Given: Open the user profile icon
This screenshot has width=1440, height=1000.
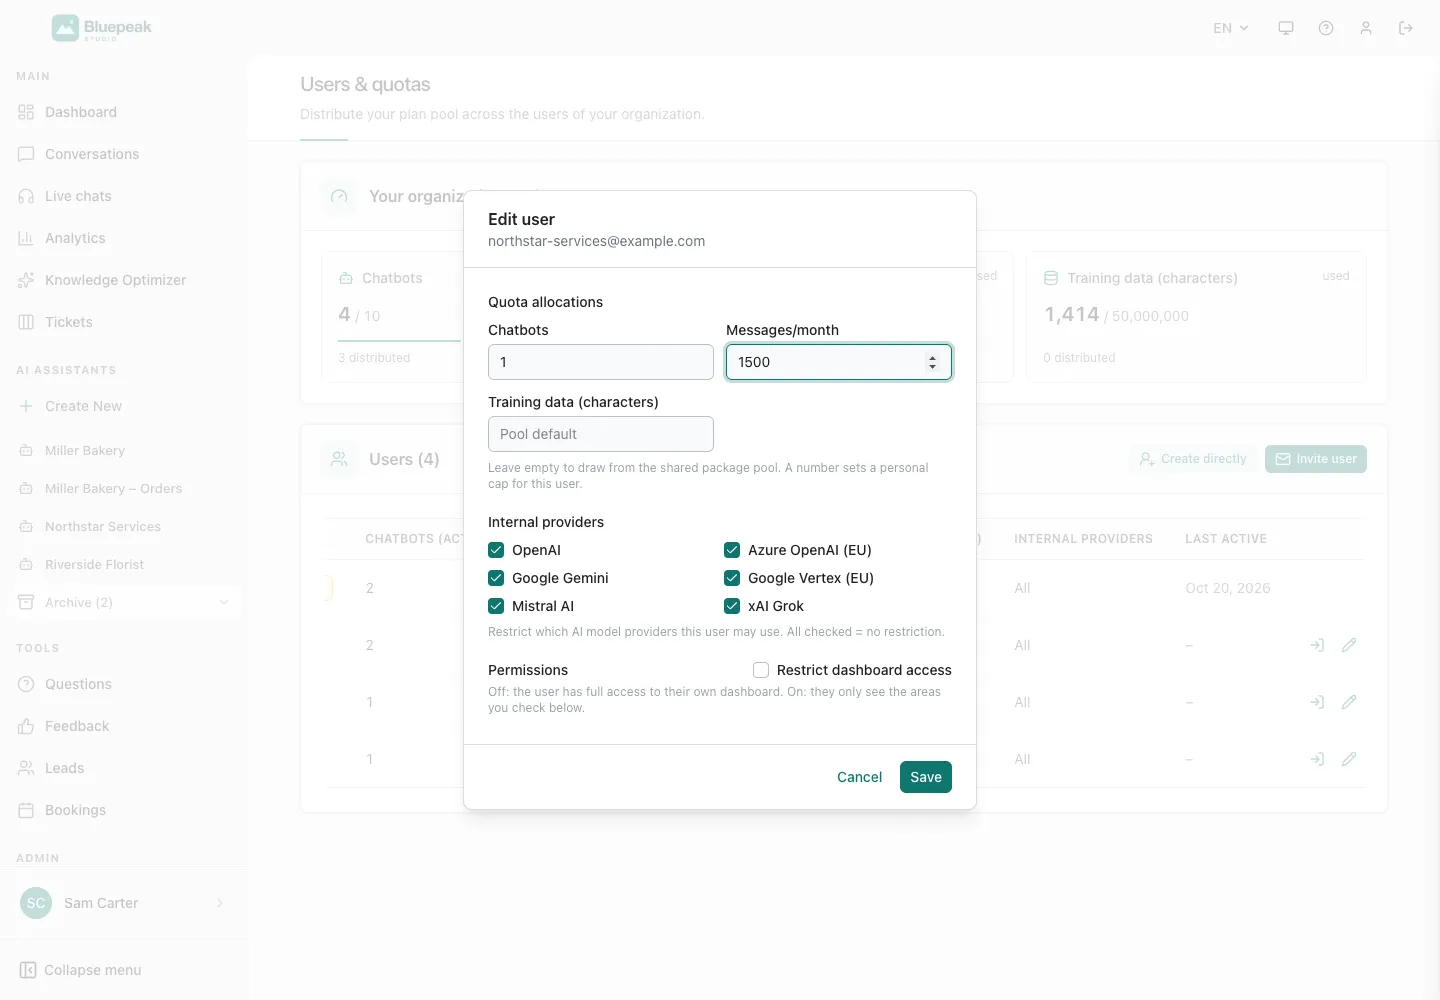Looking at the screenshot, I should 1366,28.
